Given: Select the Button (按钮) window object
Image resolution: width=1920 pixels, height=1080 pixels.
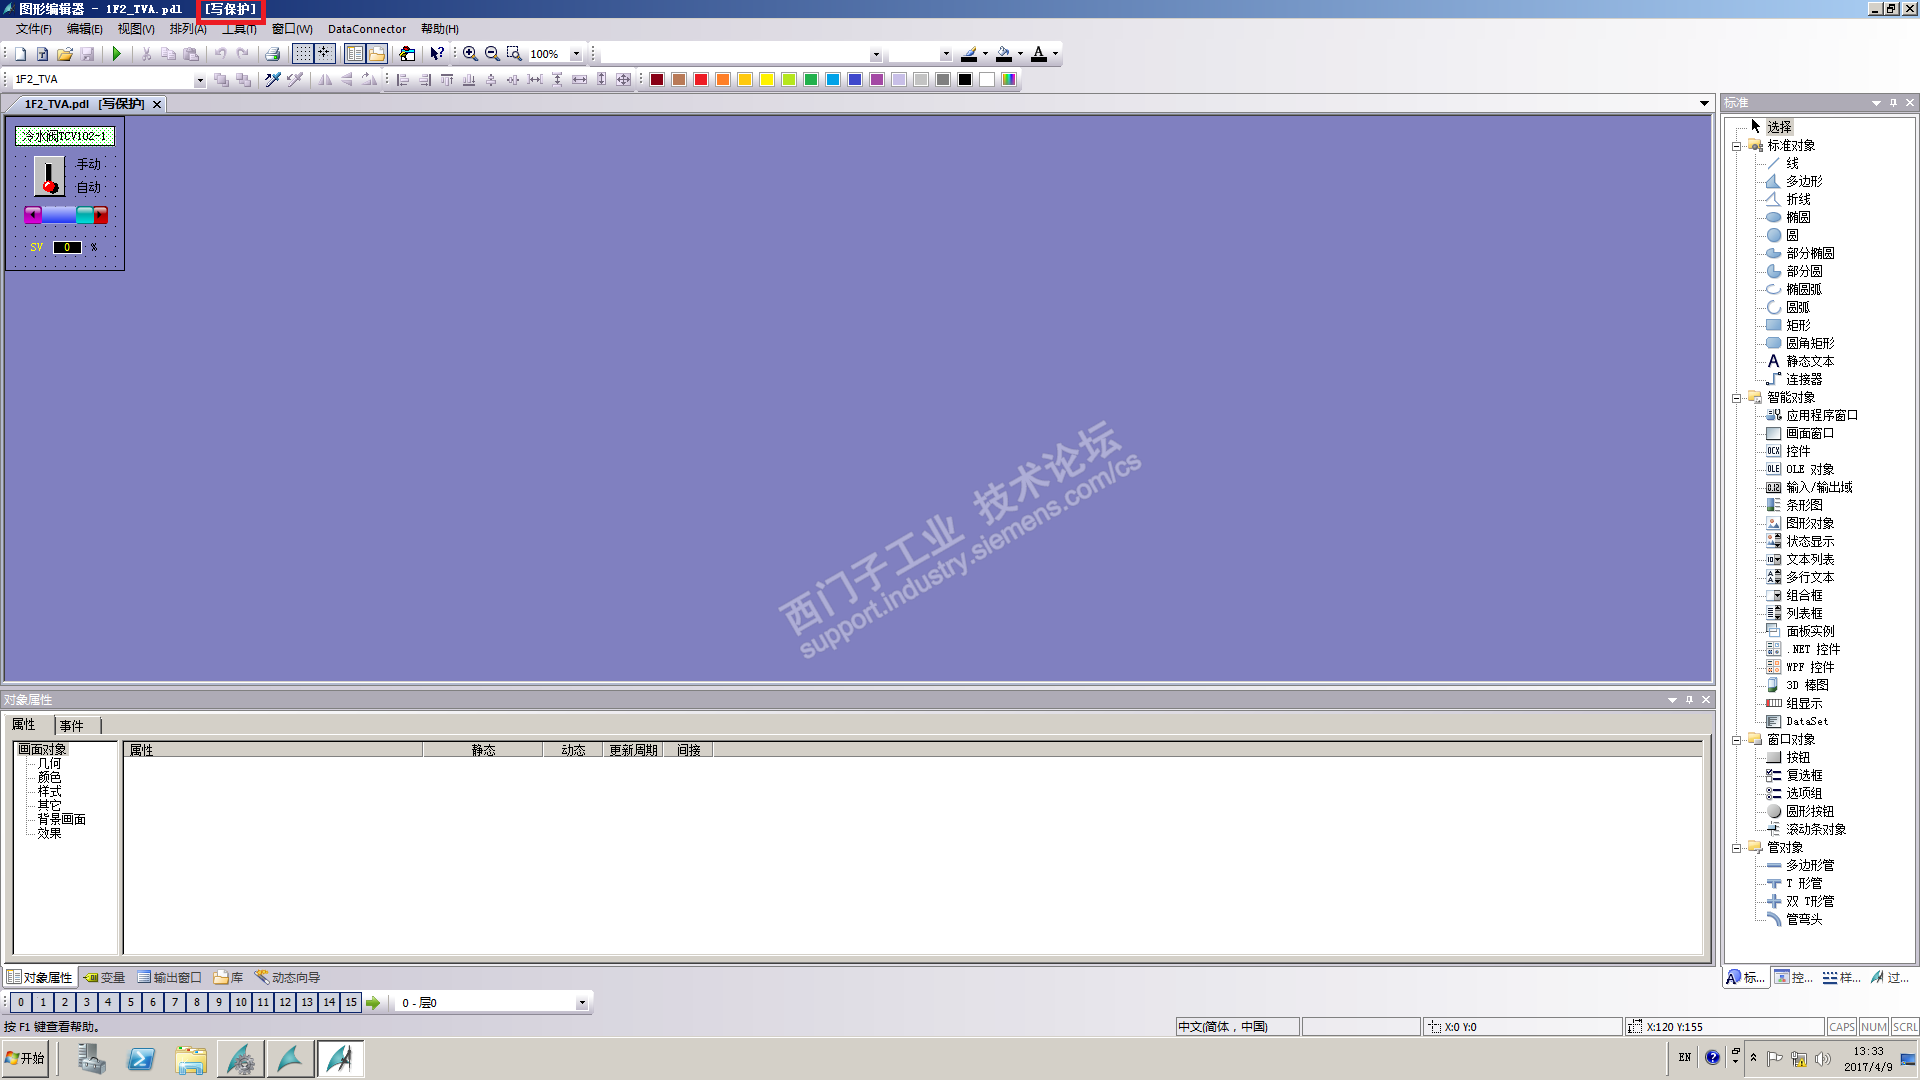Looking at the screenshot, I should pos(1797,757).
